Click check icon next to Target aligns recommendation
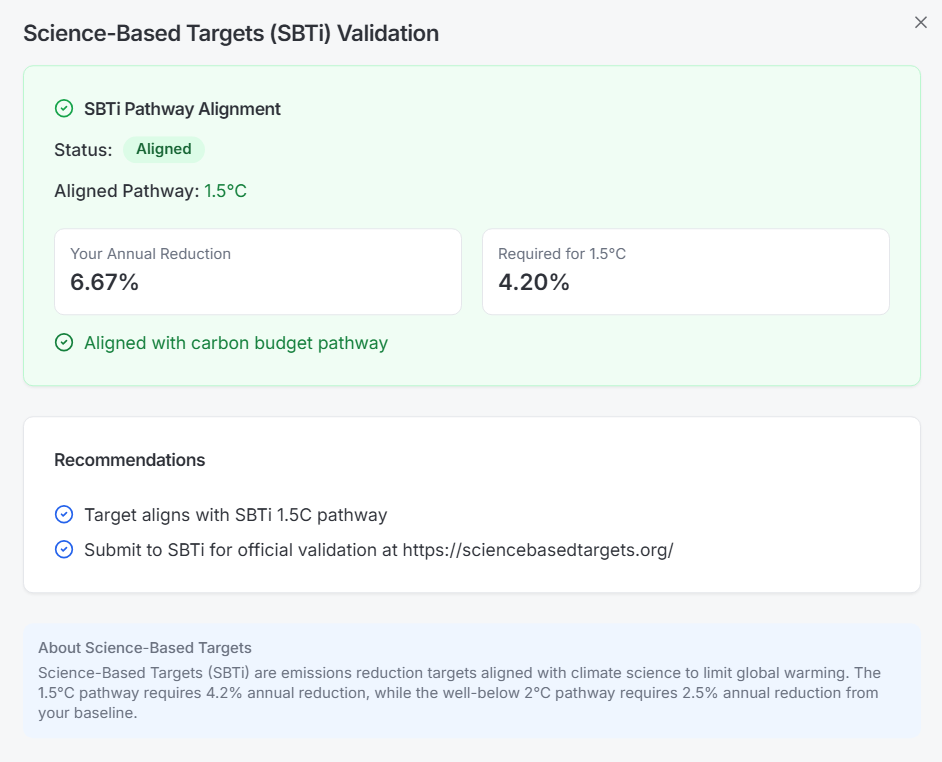The height and width of the screenshot is (762, 942). tap(64, 514)
